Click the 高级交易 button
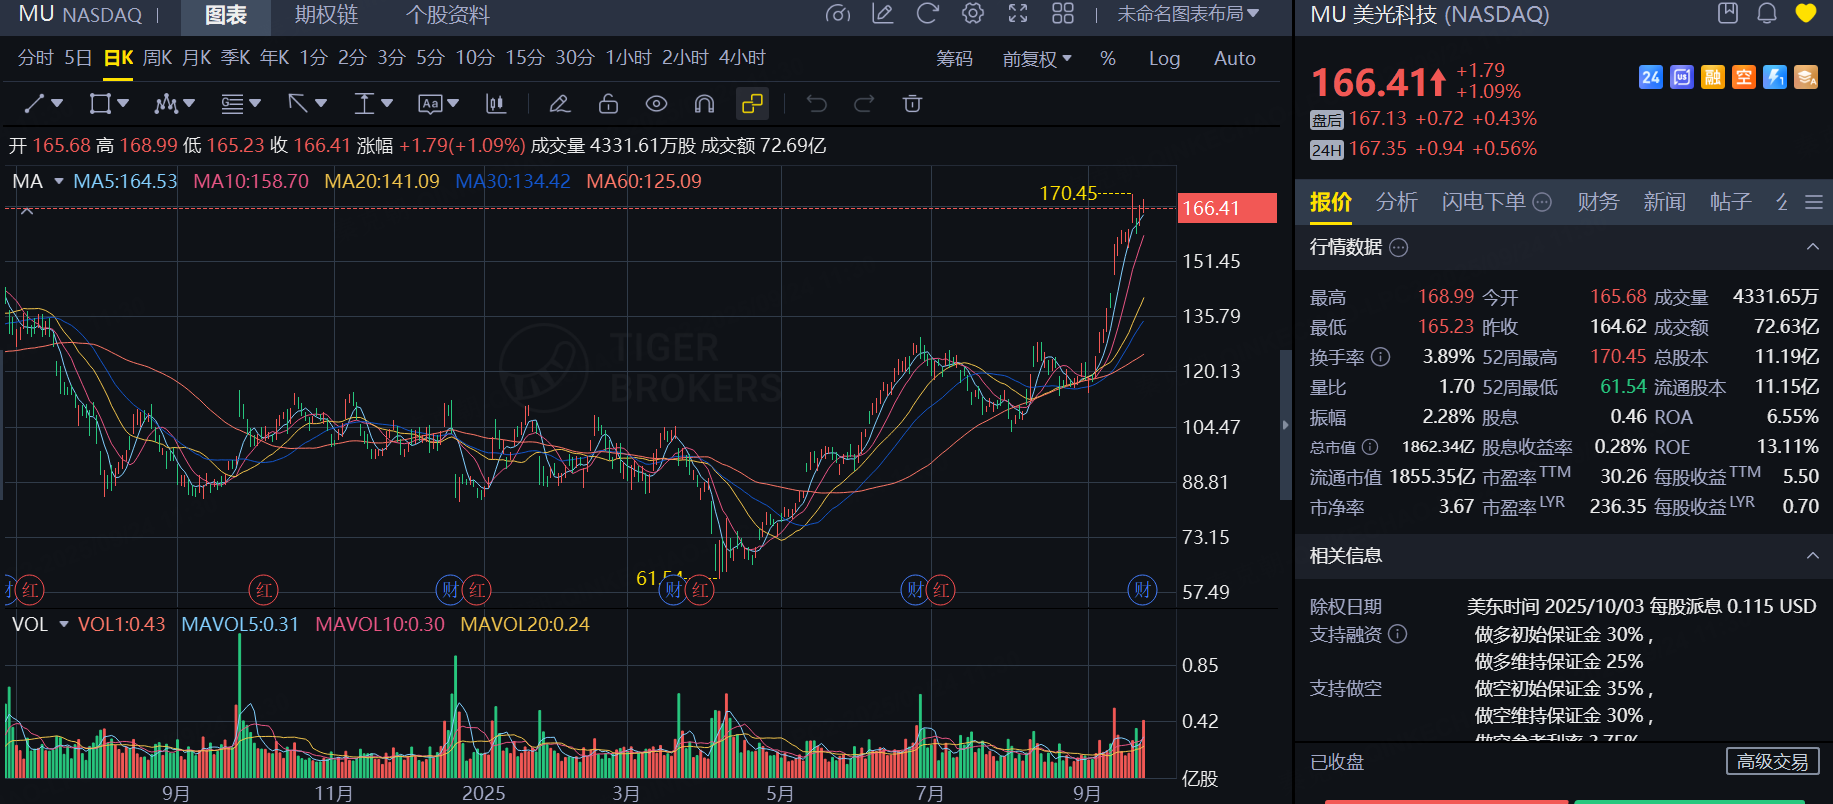Image resolution: width=1833 pixels, height=804 pixels. pyautogui.click(x=1772, y=762)
